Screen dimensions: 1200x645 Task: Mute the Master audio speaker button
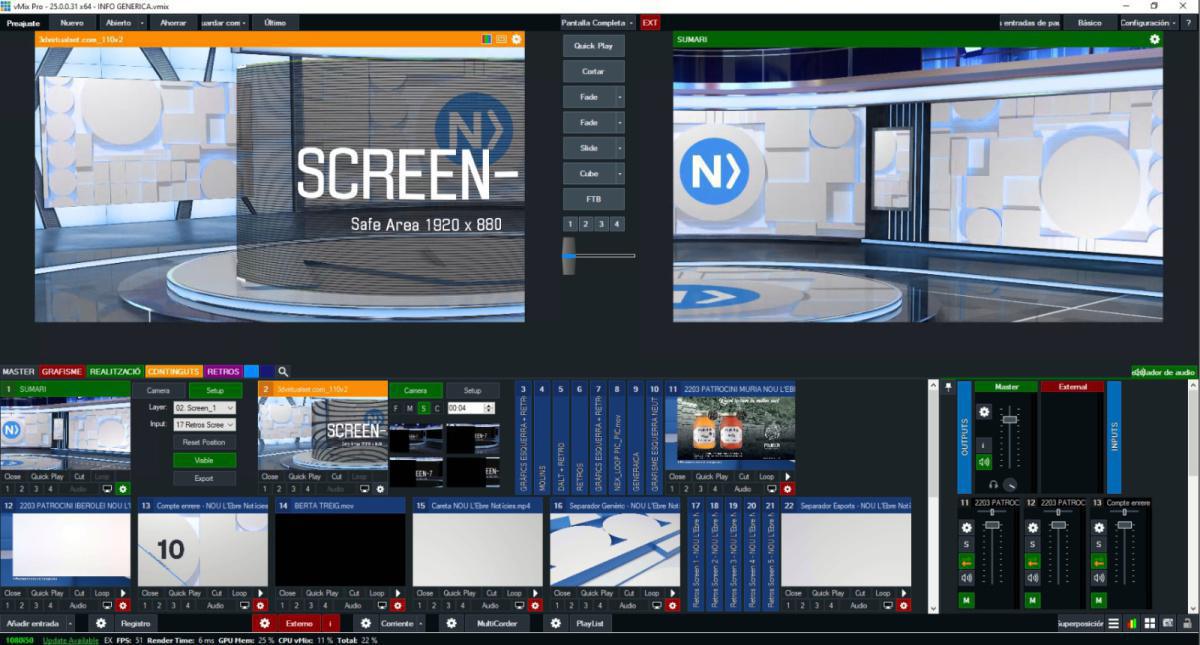(984, 462)
